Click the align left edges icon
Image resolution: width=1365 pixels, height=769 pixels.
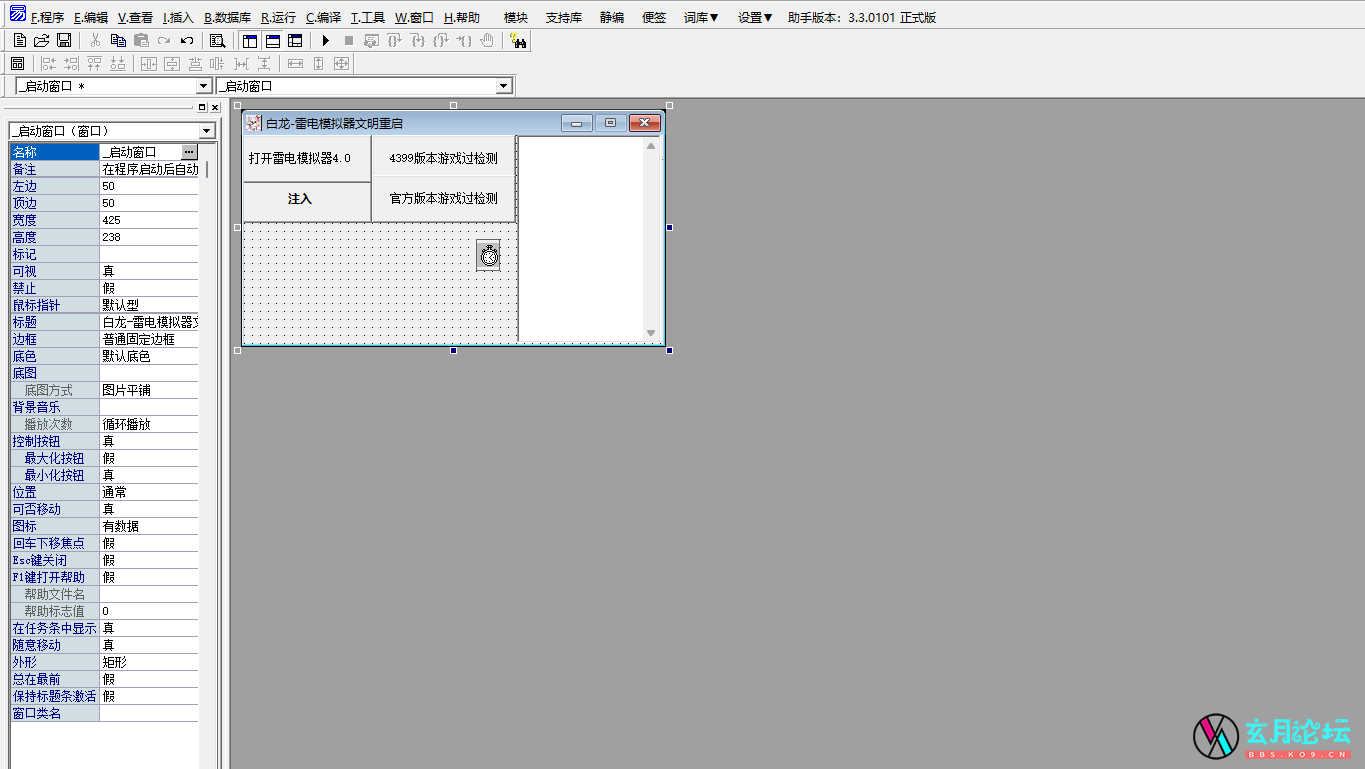[x=48, y=64]
